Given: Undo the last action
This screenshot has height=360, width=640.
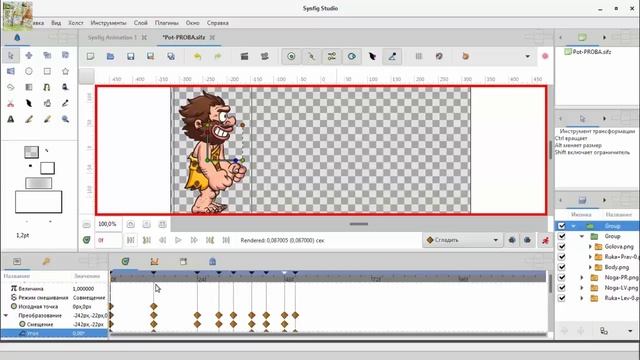Looking at the screenshot, I should coord(198,56).
